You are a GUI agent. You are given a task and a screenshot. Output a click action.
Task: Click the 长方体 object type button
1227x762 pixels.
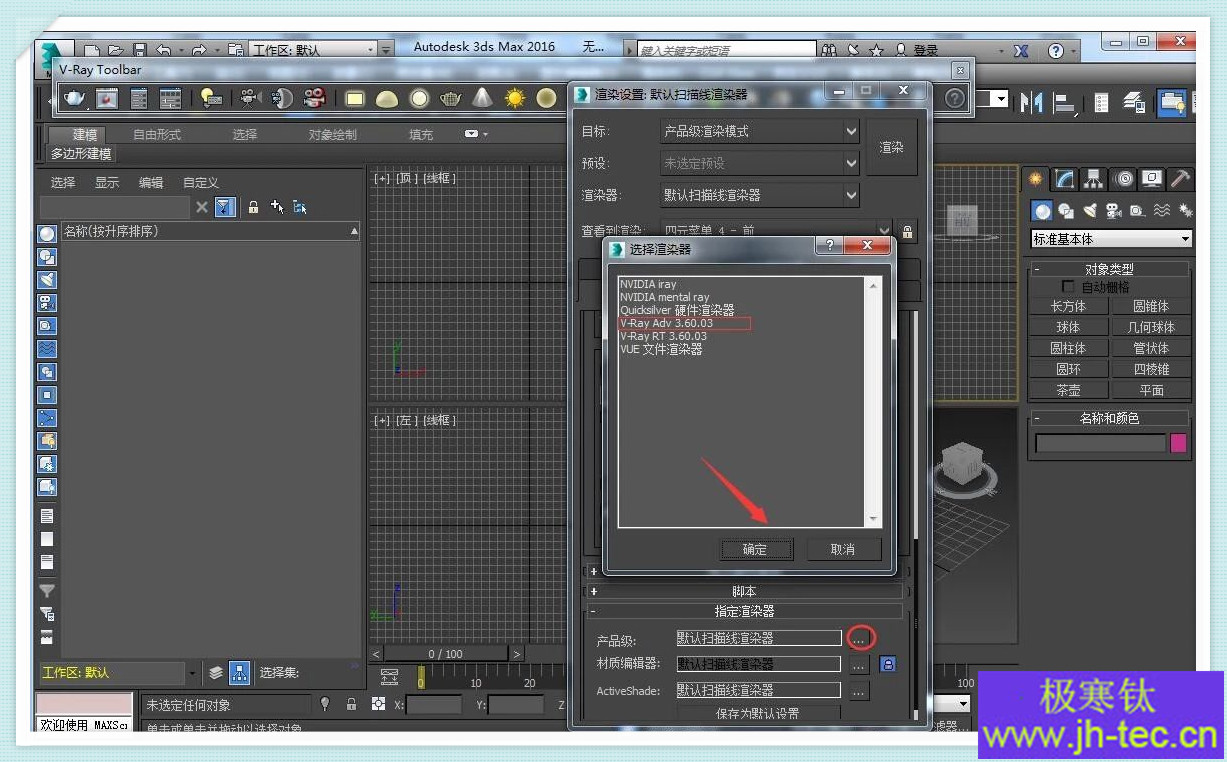pyautogui.click(x=1068, y=306)
